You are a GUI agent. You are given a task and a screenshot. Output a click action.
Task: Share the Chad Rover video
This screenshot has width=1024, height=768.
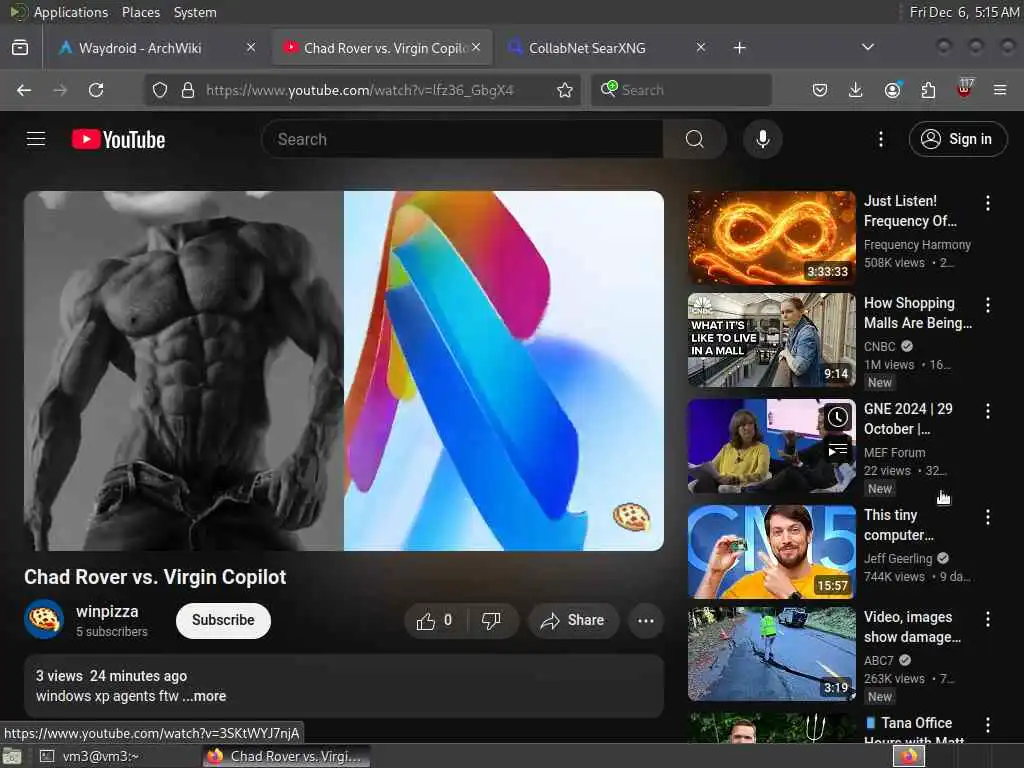[572, 620]
